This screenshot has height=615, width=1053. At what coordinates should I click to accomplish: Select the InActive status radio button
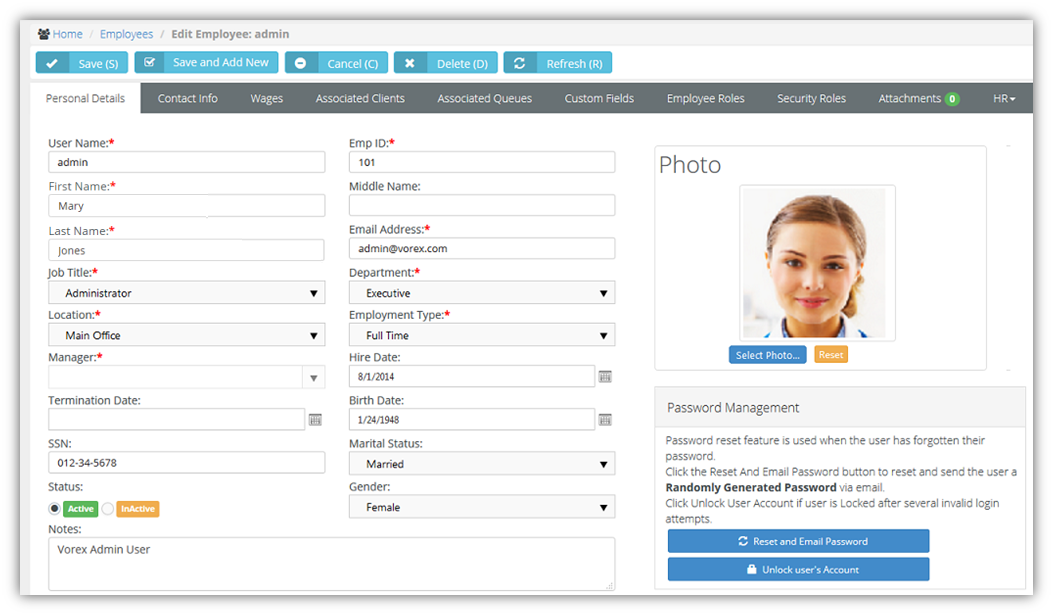(x=107, y=509)
